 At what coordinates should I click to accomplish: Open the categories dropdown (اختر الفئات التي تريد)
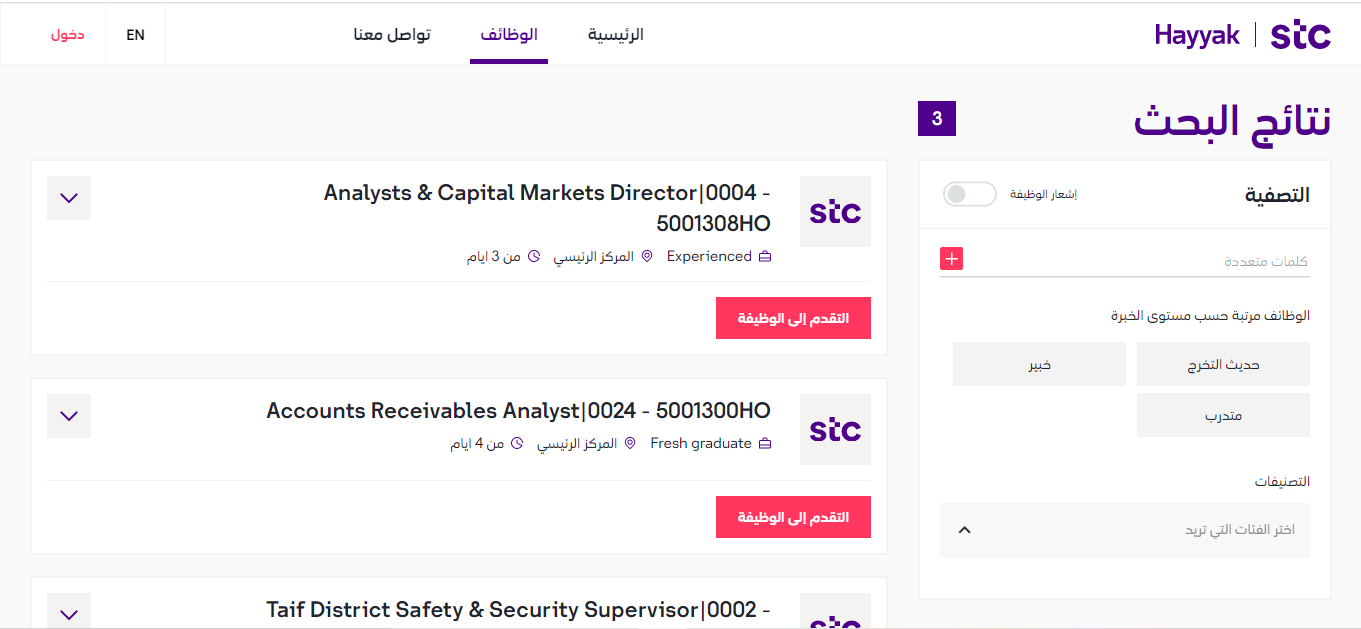[1125, 530]
